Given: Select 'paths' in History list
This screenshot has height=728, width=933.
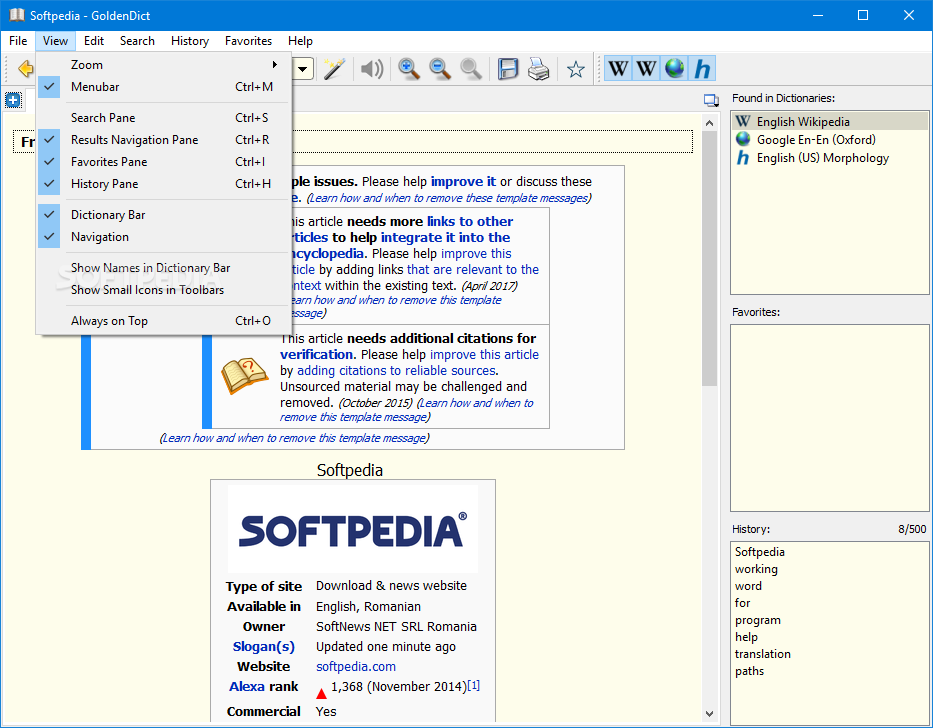Looking at the screenshot, I should pos(749,671).
